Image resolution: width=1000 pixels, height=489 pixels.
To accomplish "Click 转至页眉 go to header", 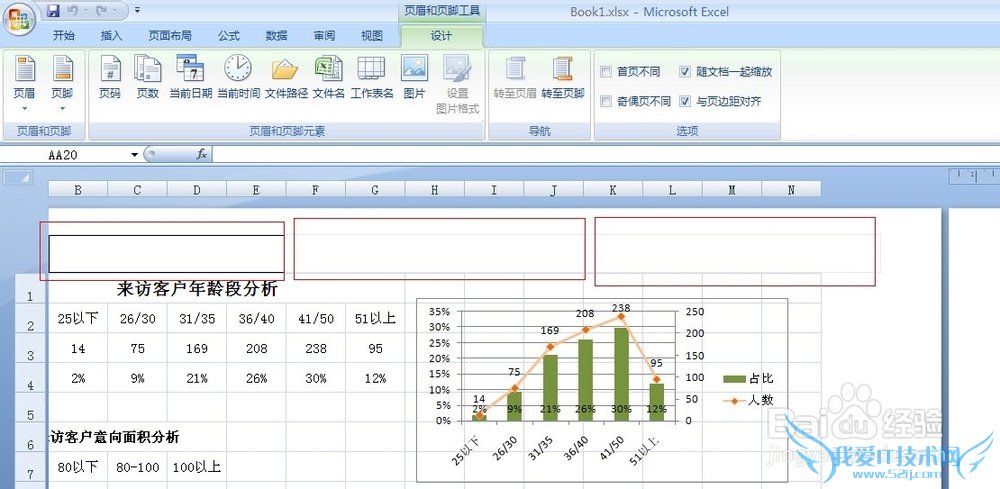I will 515,77.
